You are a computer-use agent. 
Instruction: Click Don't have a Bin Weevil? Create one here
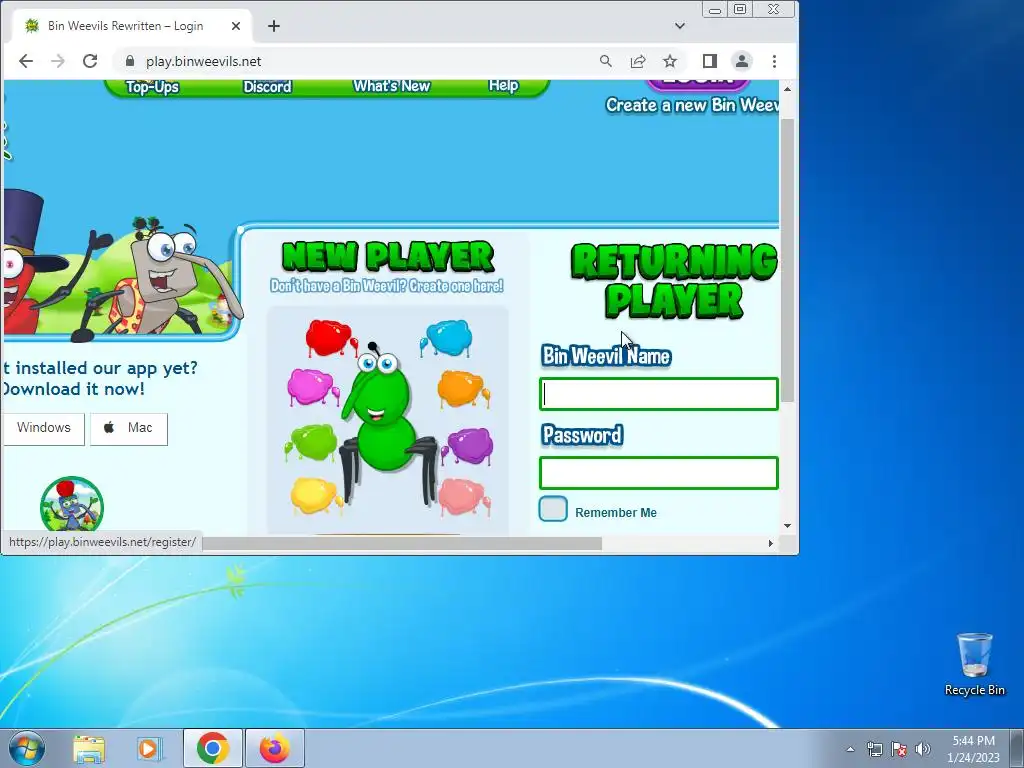[387, 286]
